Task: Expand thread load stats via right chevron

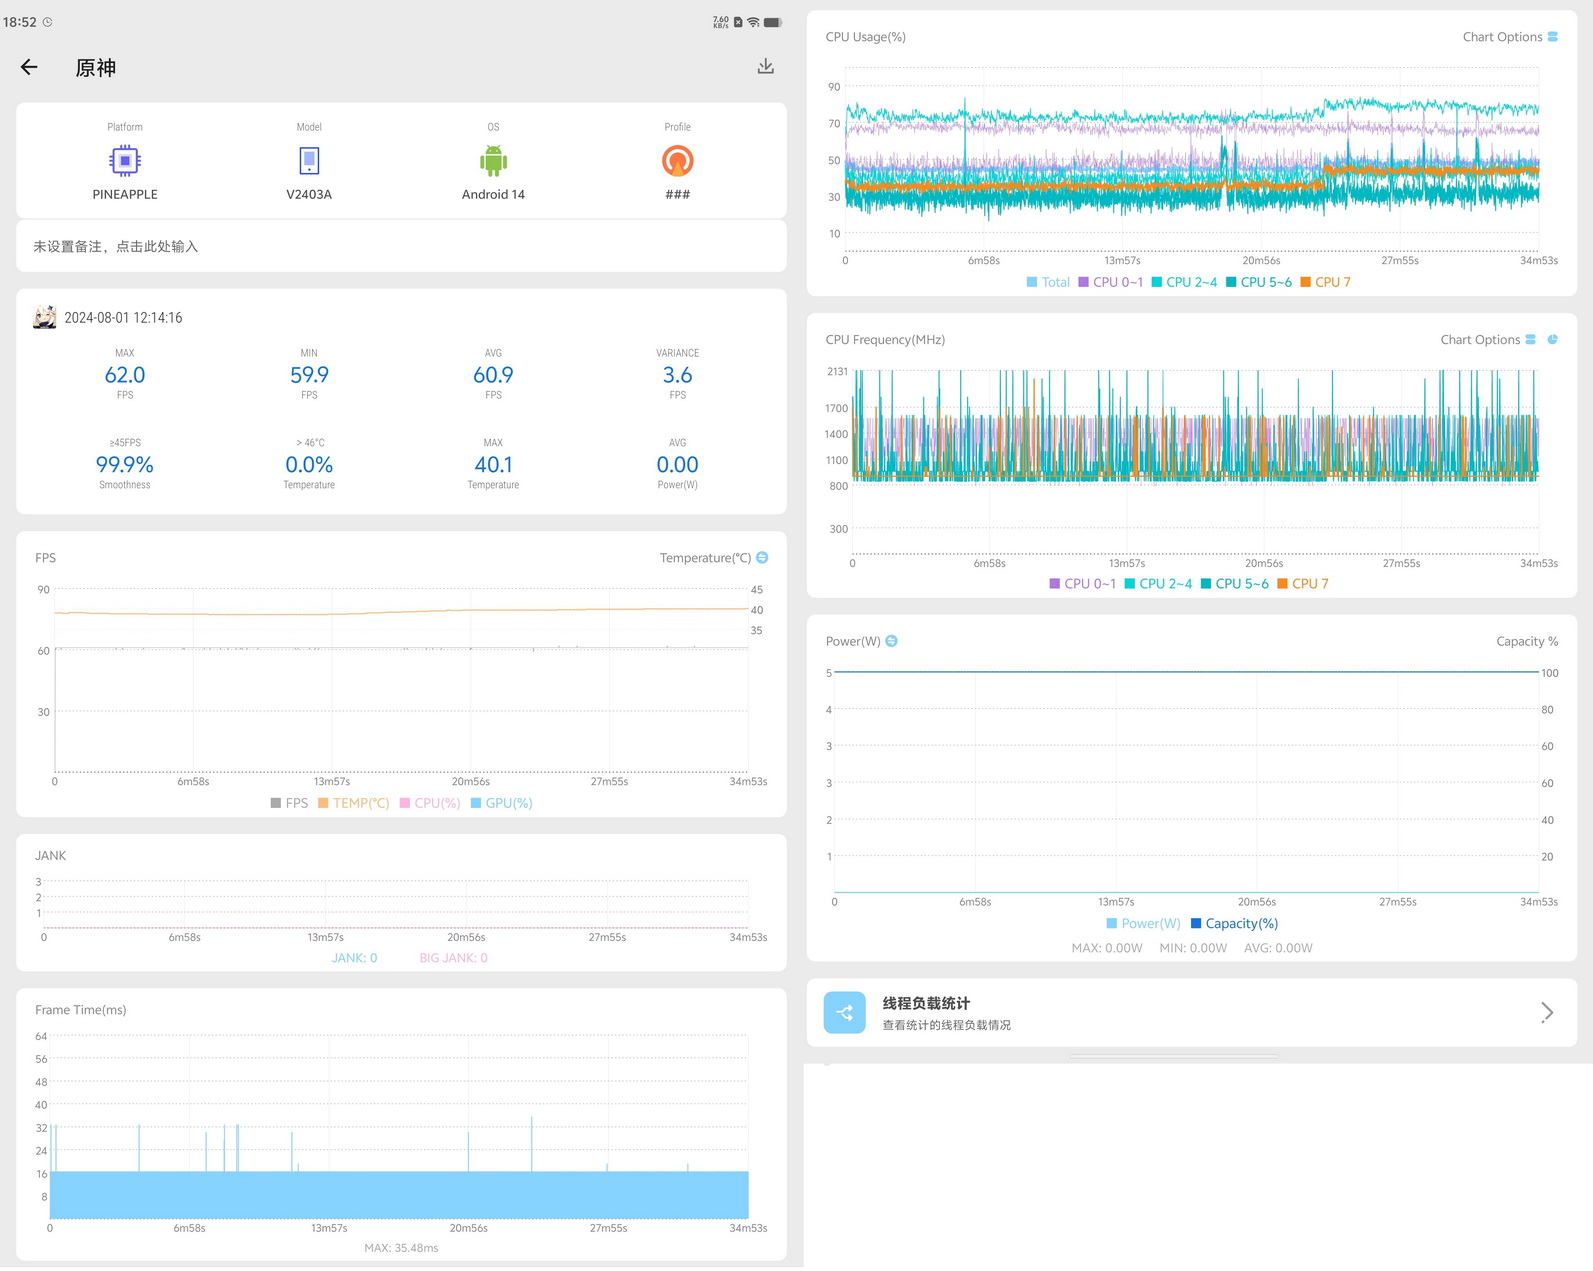Action: point(1547,1013)
